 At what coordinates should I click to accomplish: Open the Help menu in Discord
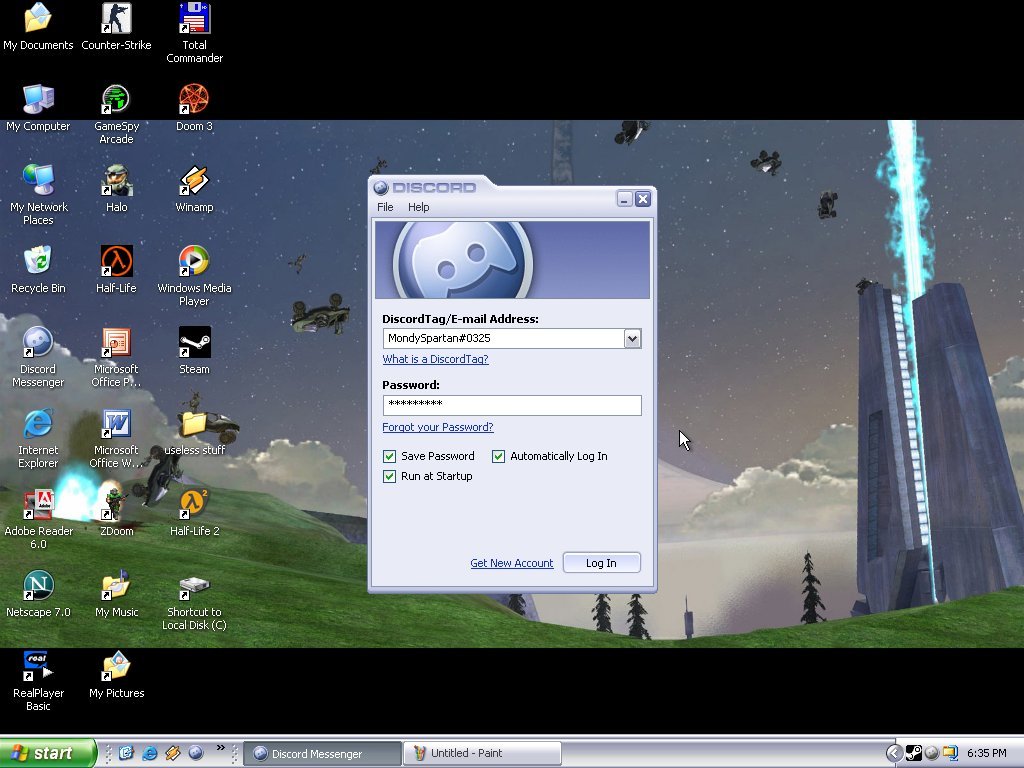(x=419, y=207)
